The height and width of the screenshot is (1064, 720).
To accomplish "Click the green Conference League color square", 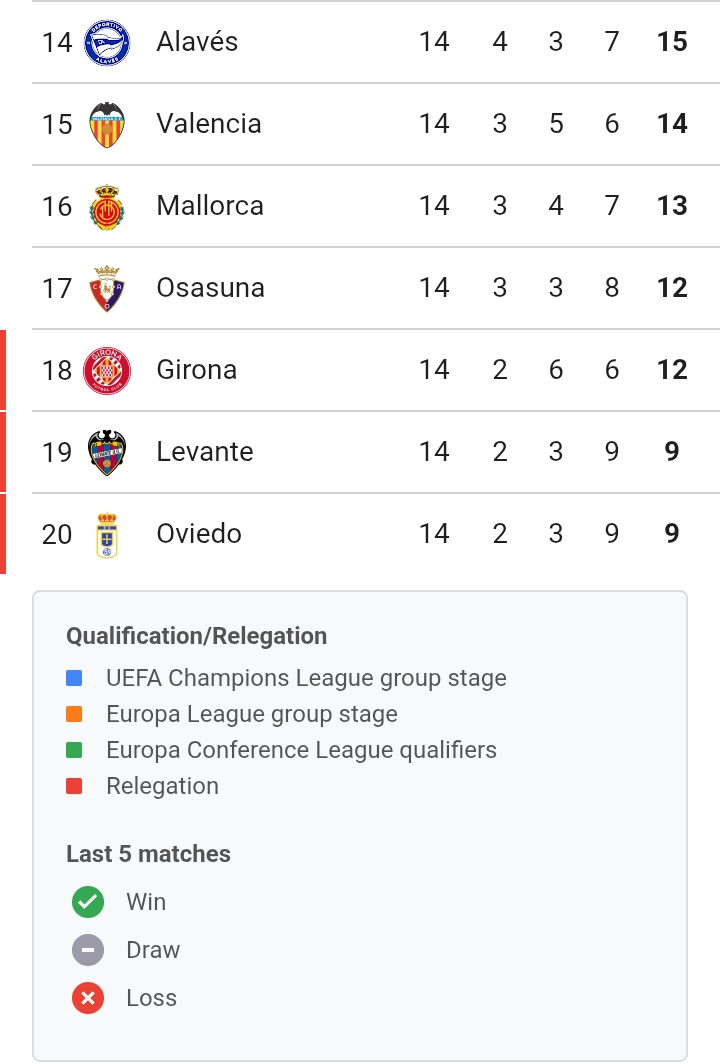I will [x=74, y=750].
